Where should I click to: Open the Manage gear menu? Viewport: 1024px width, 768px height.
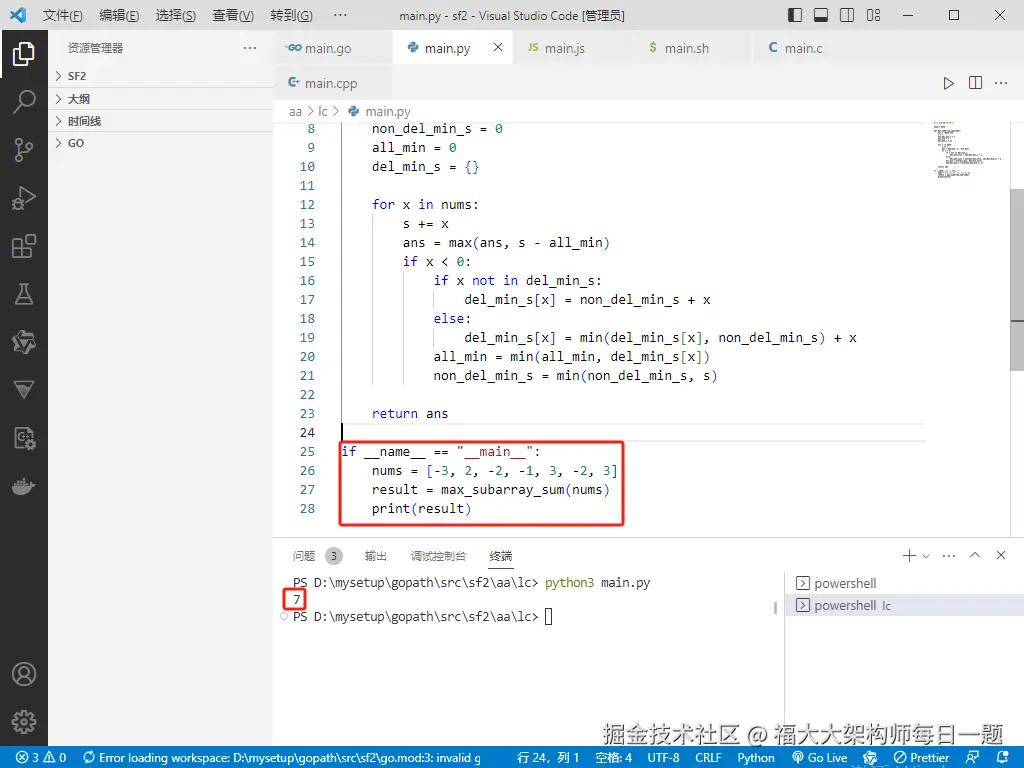pos(24,722)
